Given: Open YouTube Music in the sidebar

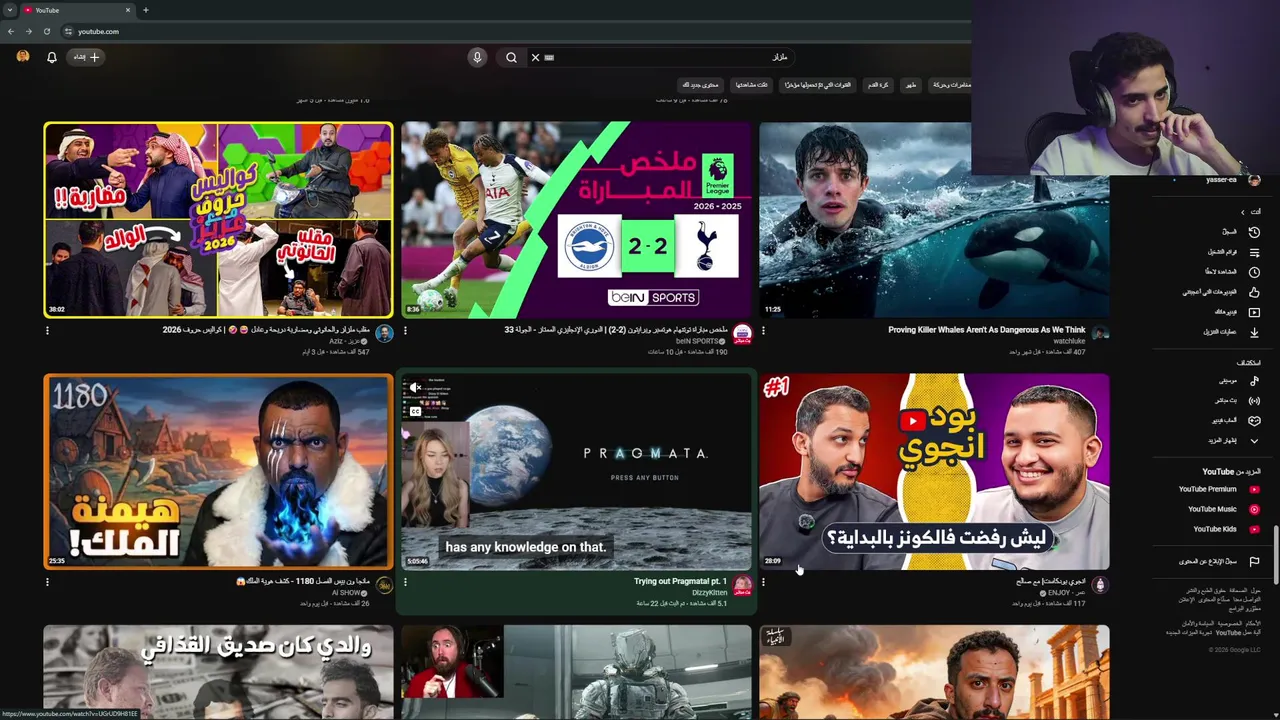Looking at the screenshot, I should point(1222,509).
